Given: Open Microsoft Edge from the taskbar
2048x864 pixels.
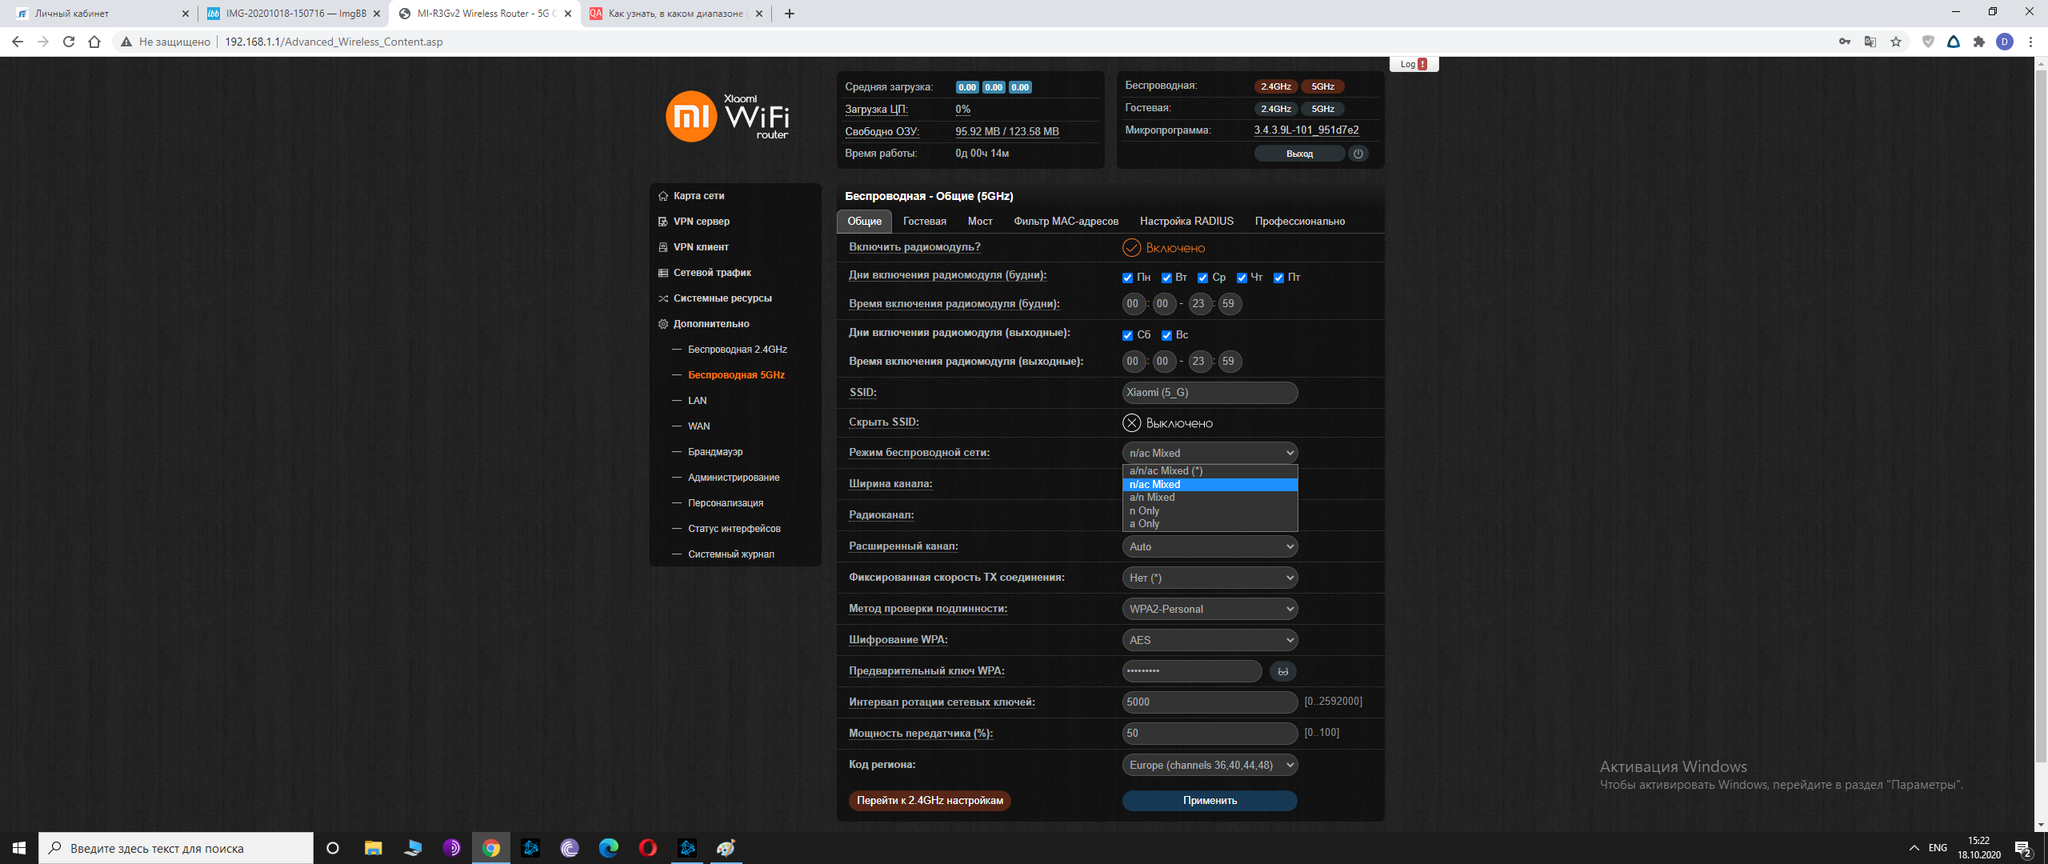Looking at the screenshot, I should coord(608,848).
